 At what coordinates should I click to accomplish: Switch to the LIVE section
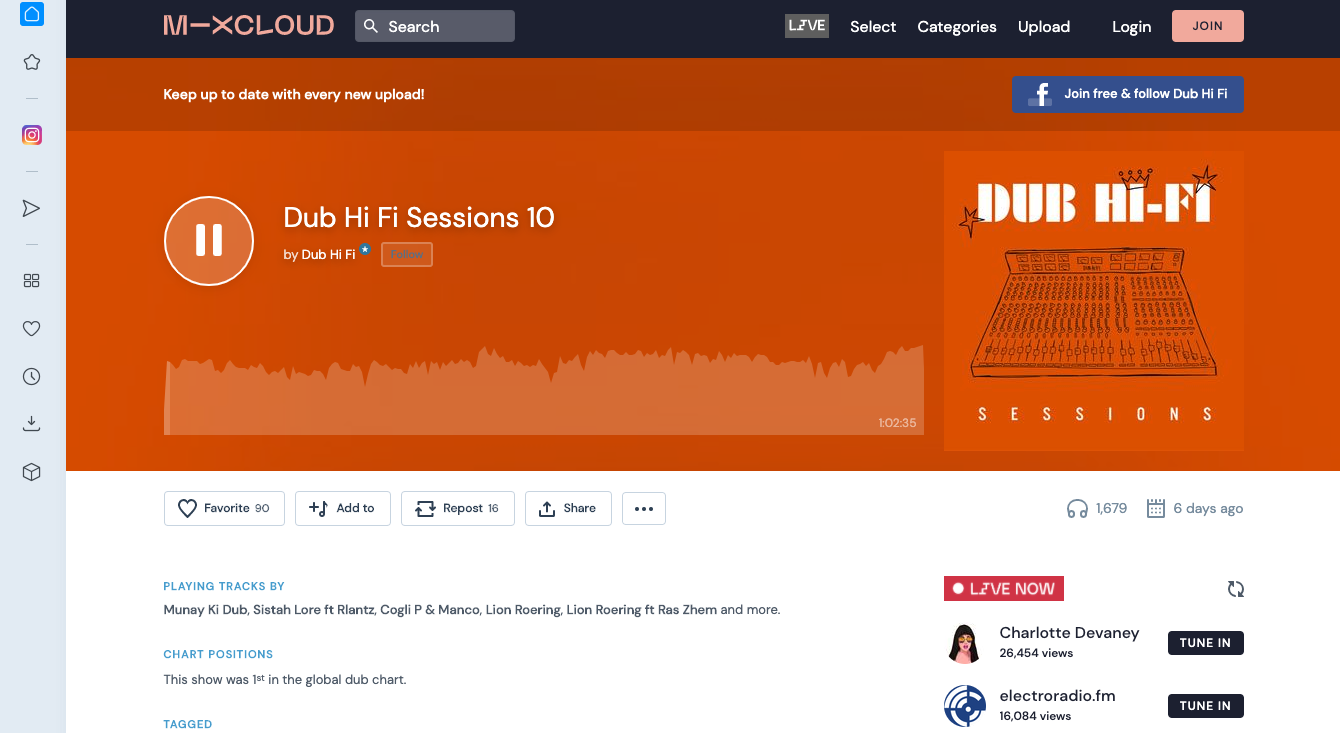click(x=806, y=26)
